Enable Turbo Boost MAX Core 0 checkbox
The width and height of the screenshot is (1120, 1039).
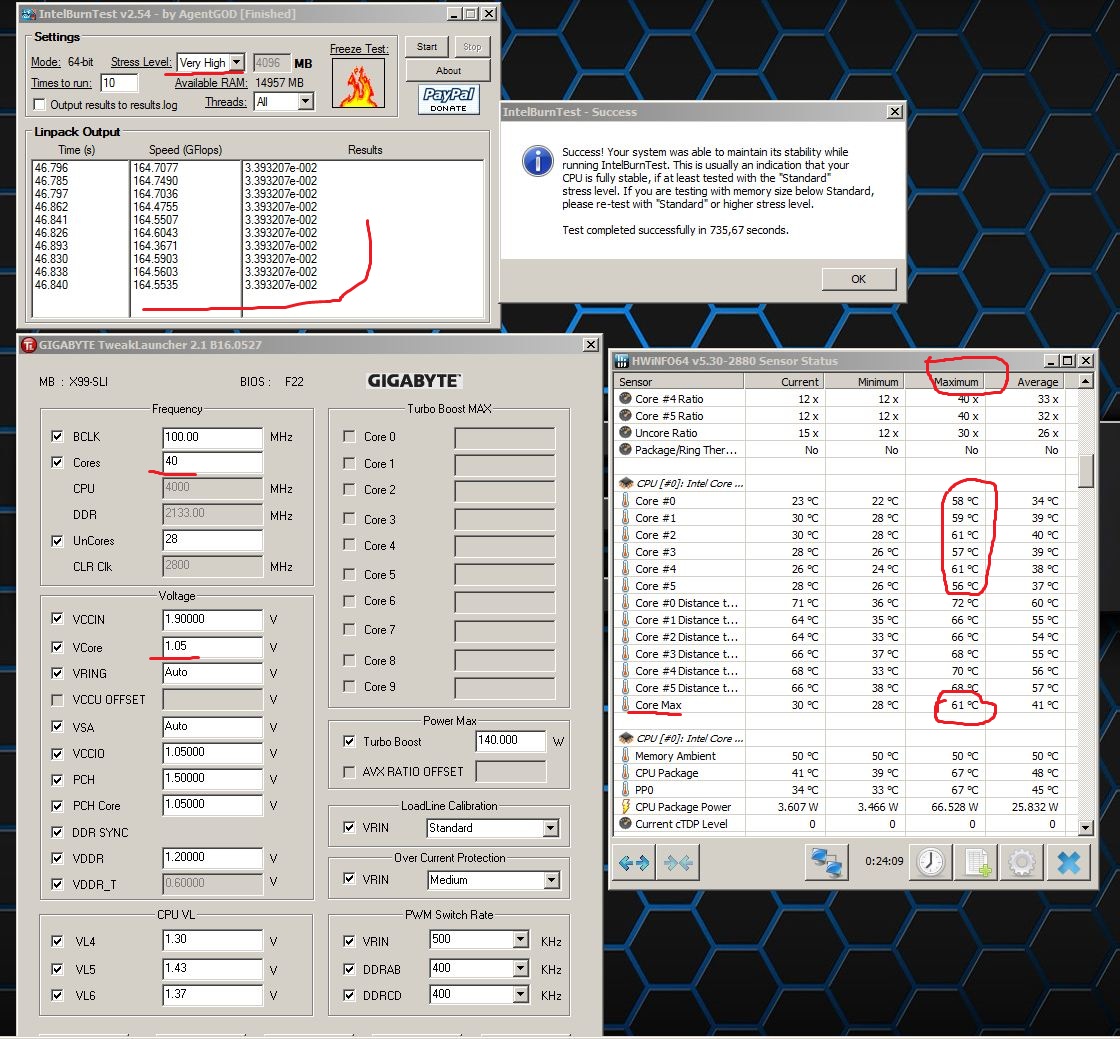349,436
